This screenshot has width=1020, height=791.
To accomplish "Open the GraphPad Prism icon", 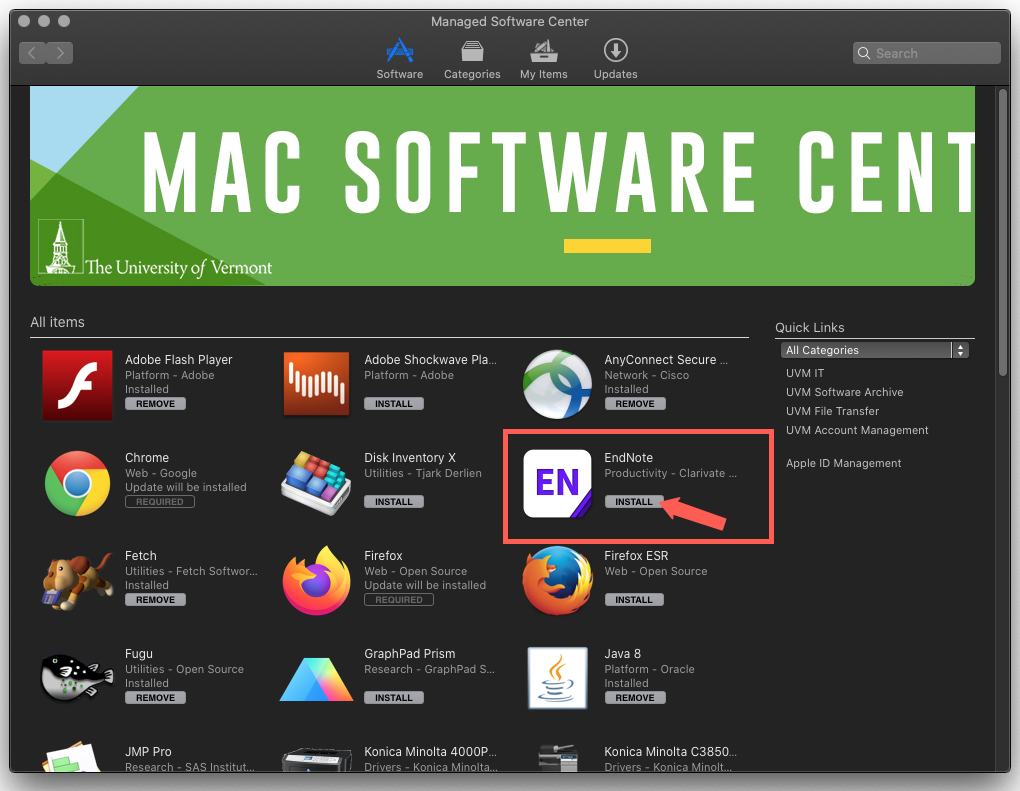I will (316, 678).
